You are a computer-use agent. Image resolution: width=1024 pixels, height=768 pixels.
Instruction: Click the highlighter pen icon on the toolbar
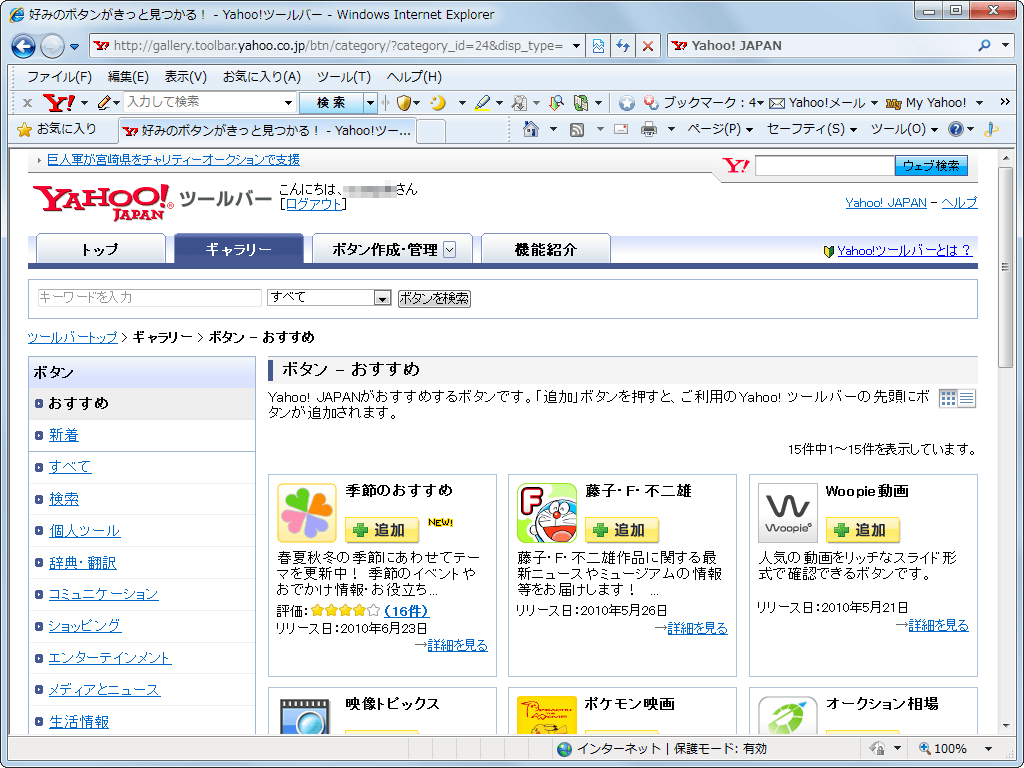coord(483,103)
